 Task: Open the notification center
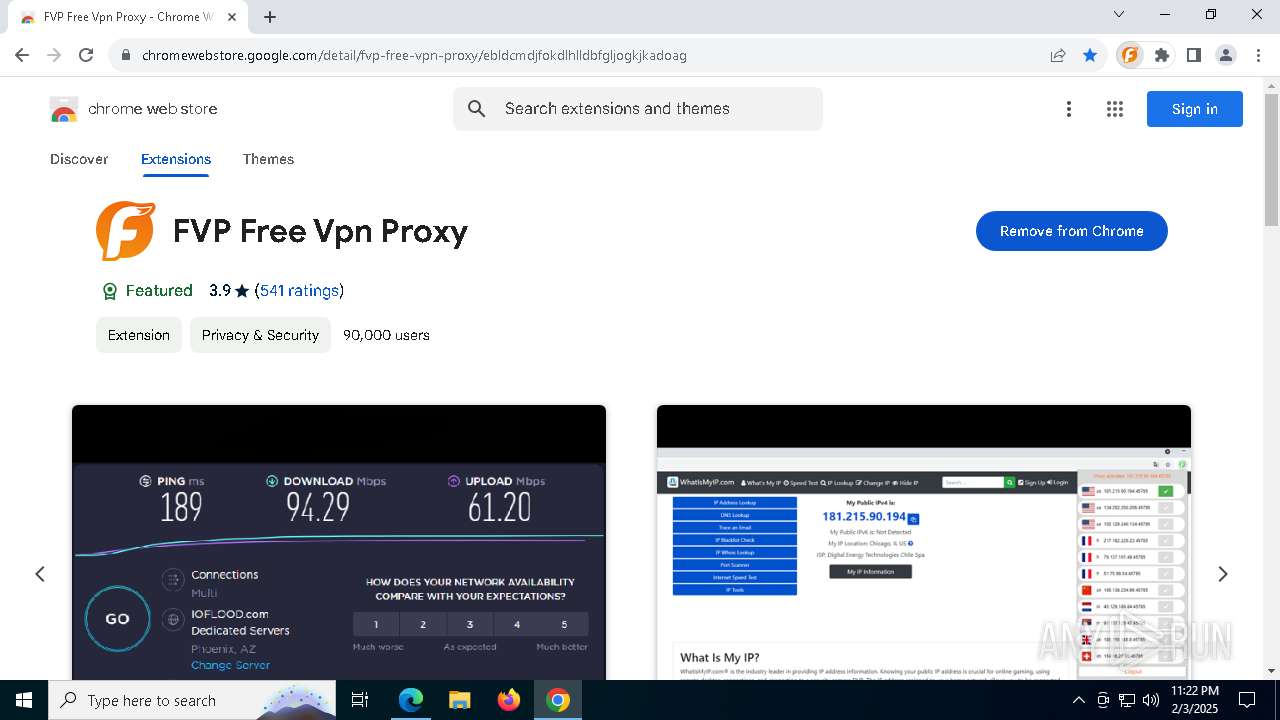[1247, 700]
